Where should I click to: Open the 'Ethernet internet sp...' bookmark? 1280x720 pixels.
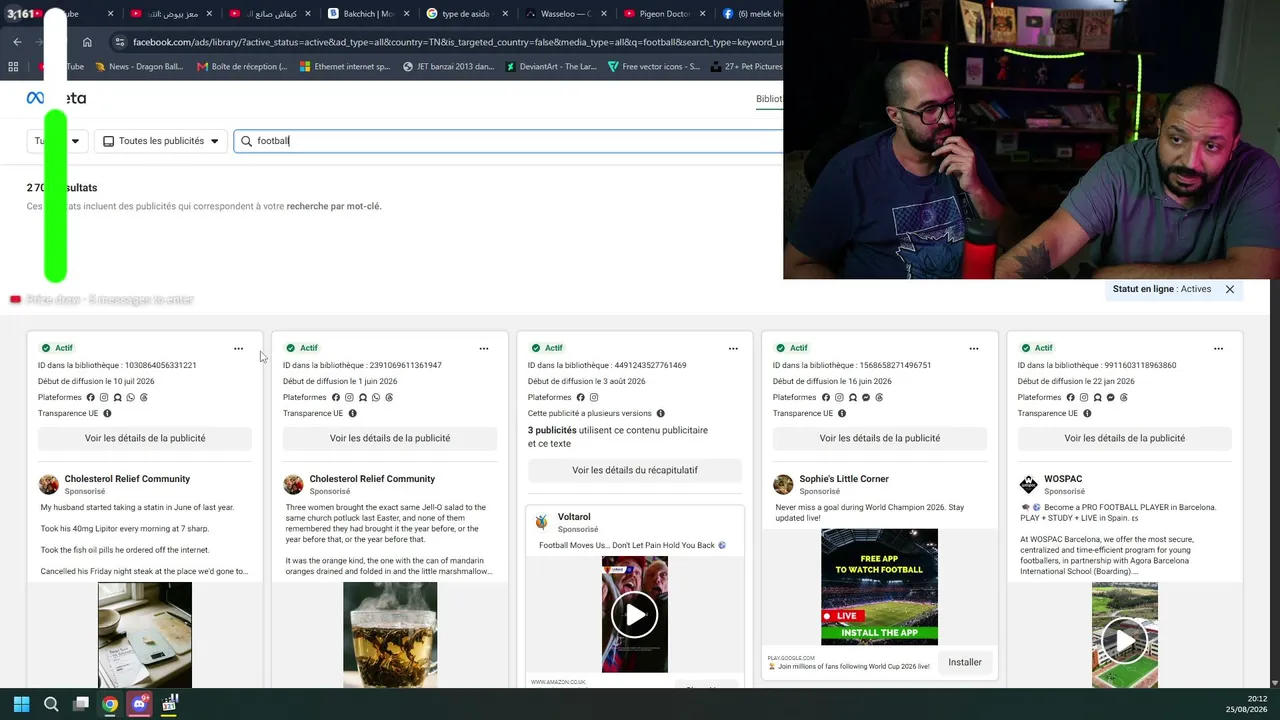(345, 67)
